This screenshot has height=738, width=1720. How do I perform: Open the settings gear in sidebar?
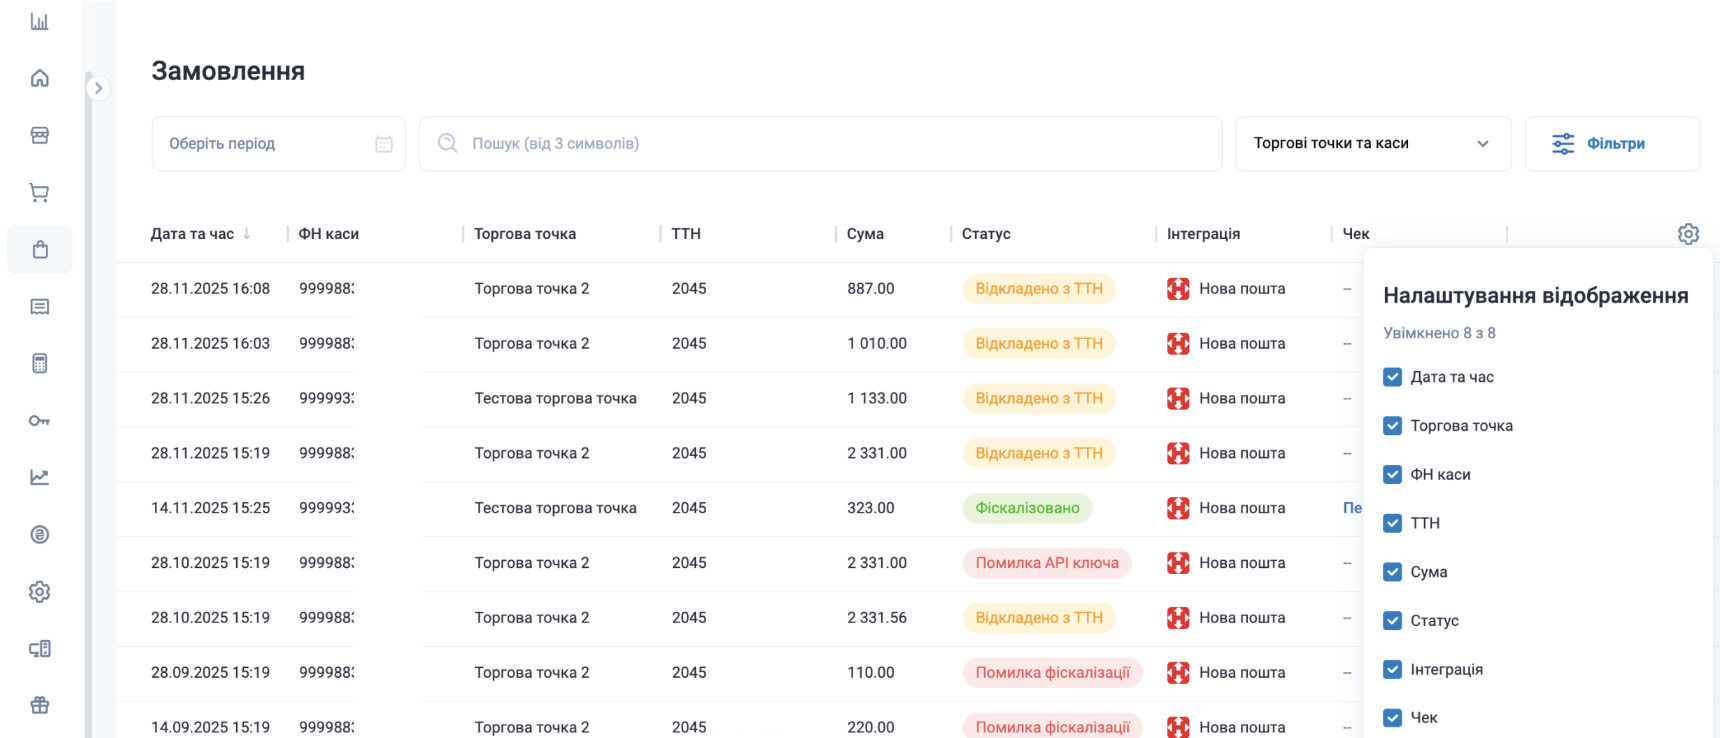pyautogui.click(x=40, y=592)
